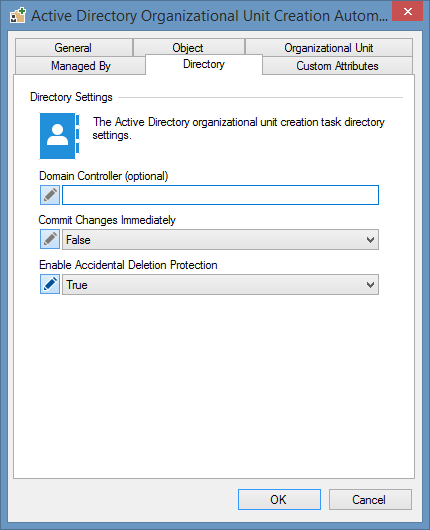Open the combo box showing True
The width and height of the screenshot is (430, 530).
pyautogui.click(x=220, y=285)
